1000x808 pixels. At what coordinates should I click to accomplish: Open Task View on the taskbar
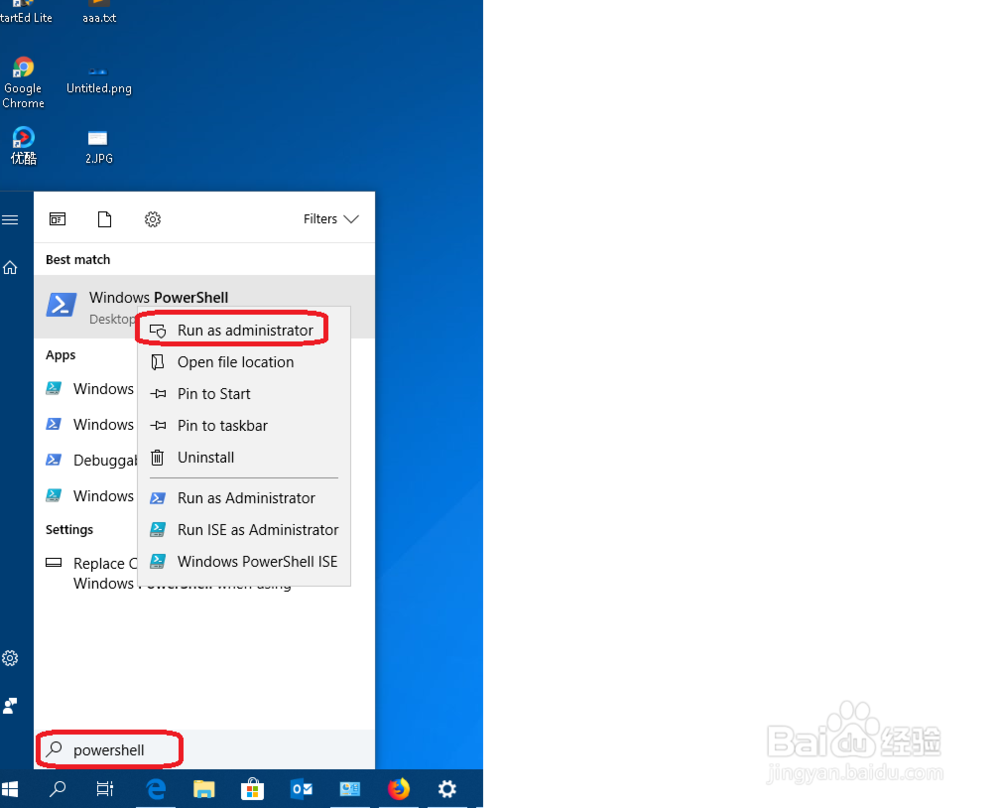pyautogui.click(x=105, y=789)
